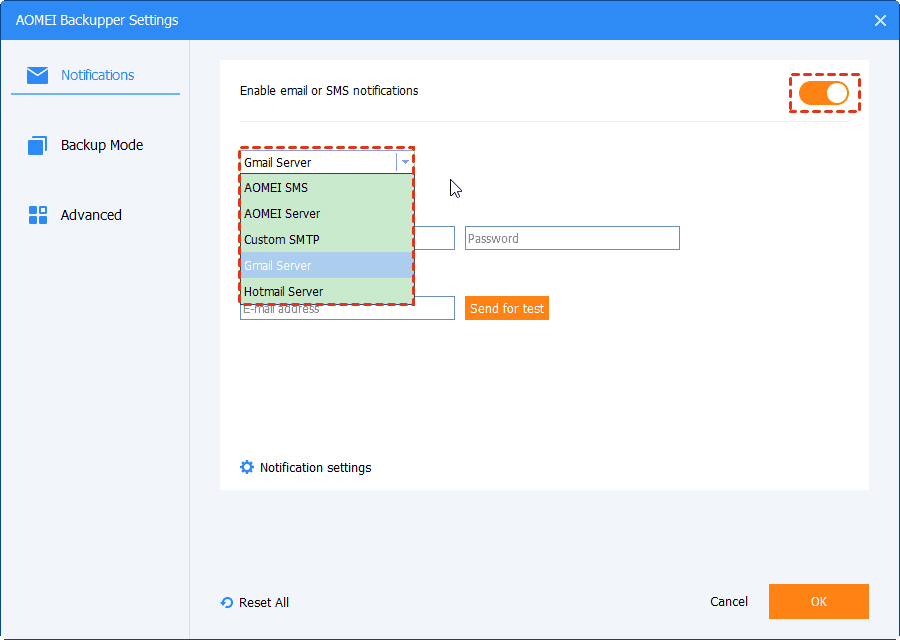Viewport: 900px width, 640px height.
Task: Click the Backup Mode stacked squares icon
Action: (38, 145)
